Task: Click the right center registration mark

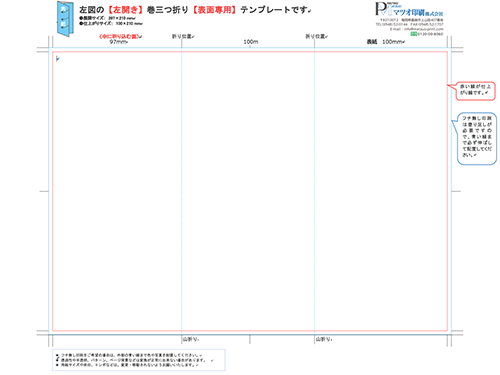Action: point(456,191)
